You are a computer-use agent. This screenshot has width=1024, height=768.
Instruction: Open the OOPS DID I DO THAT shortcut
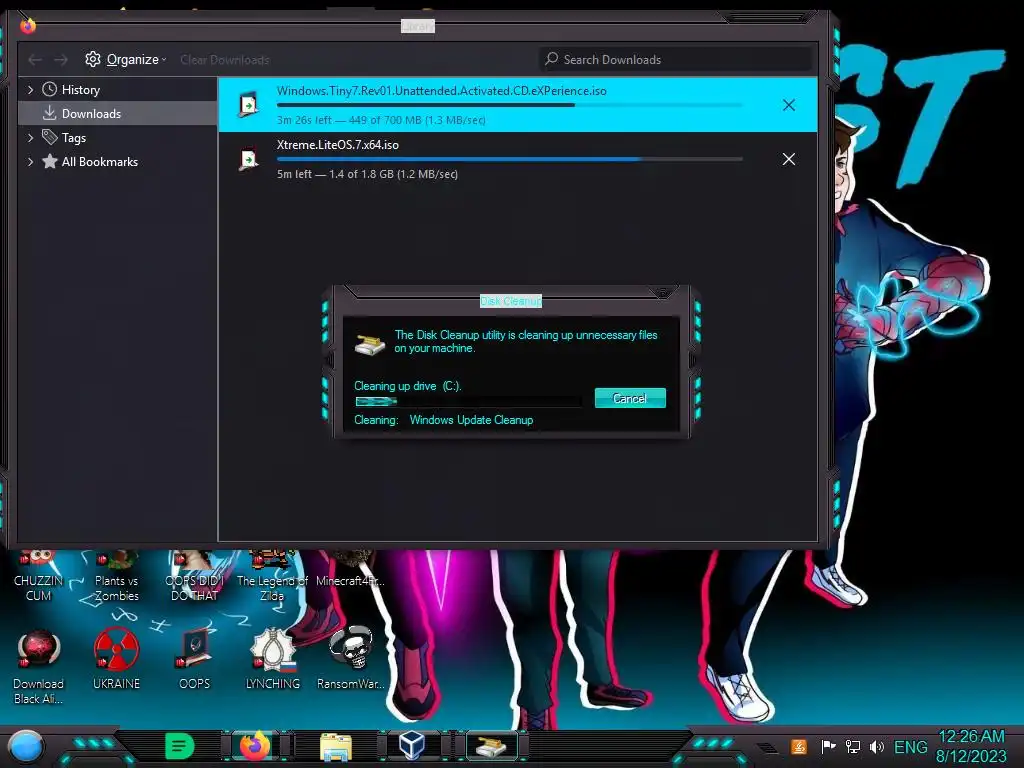194,577
